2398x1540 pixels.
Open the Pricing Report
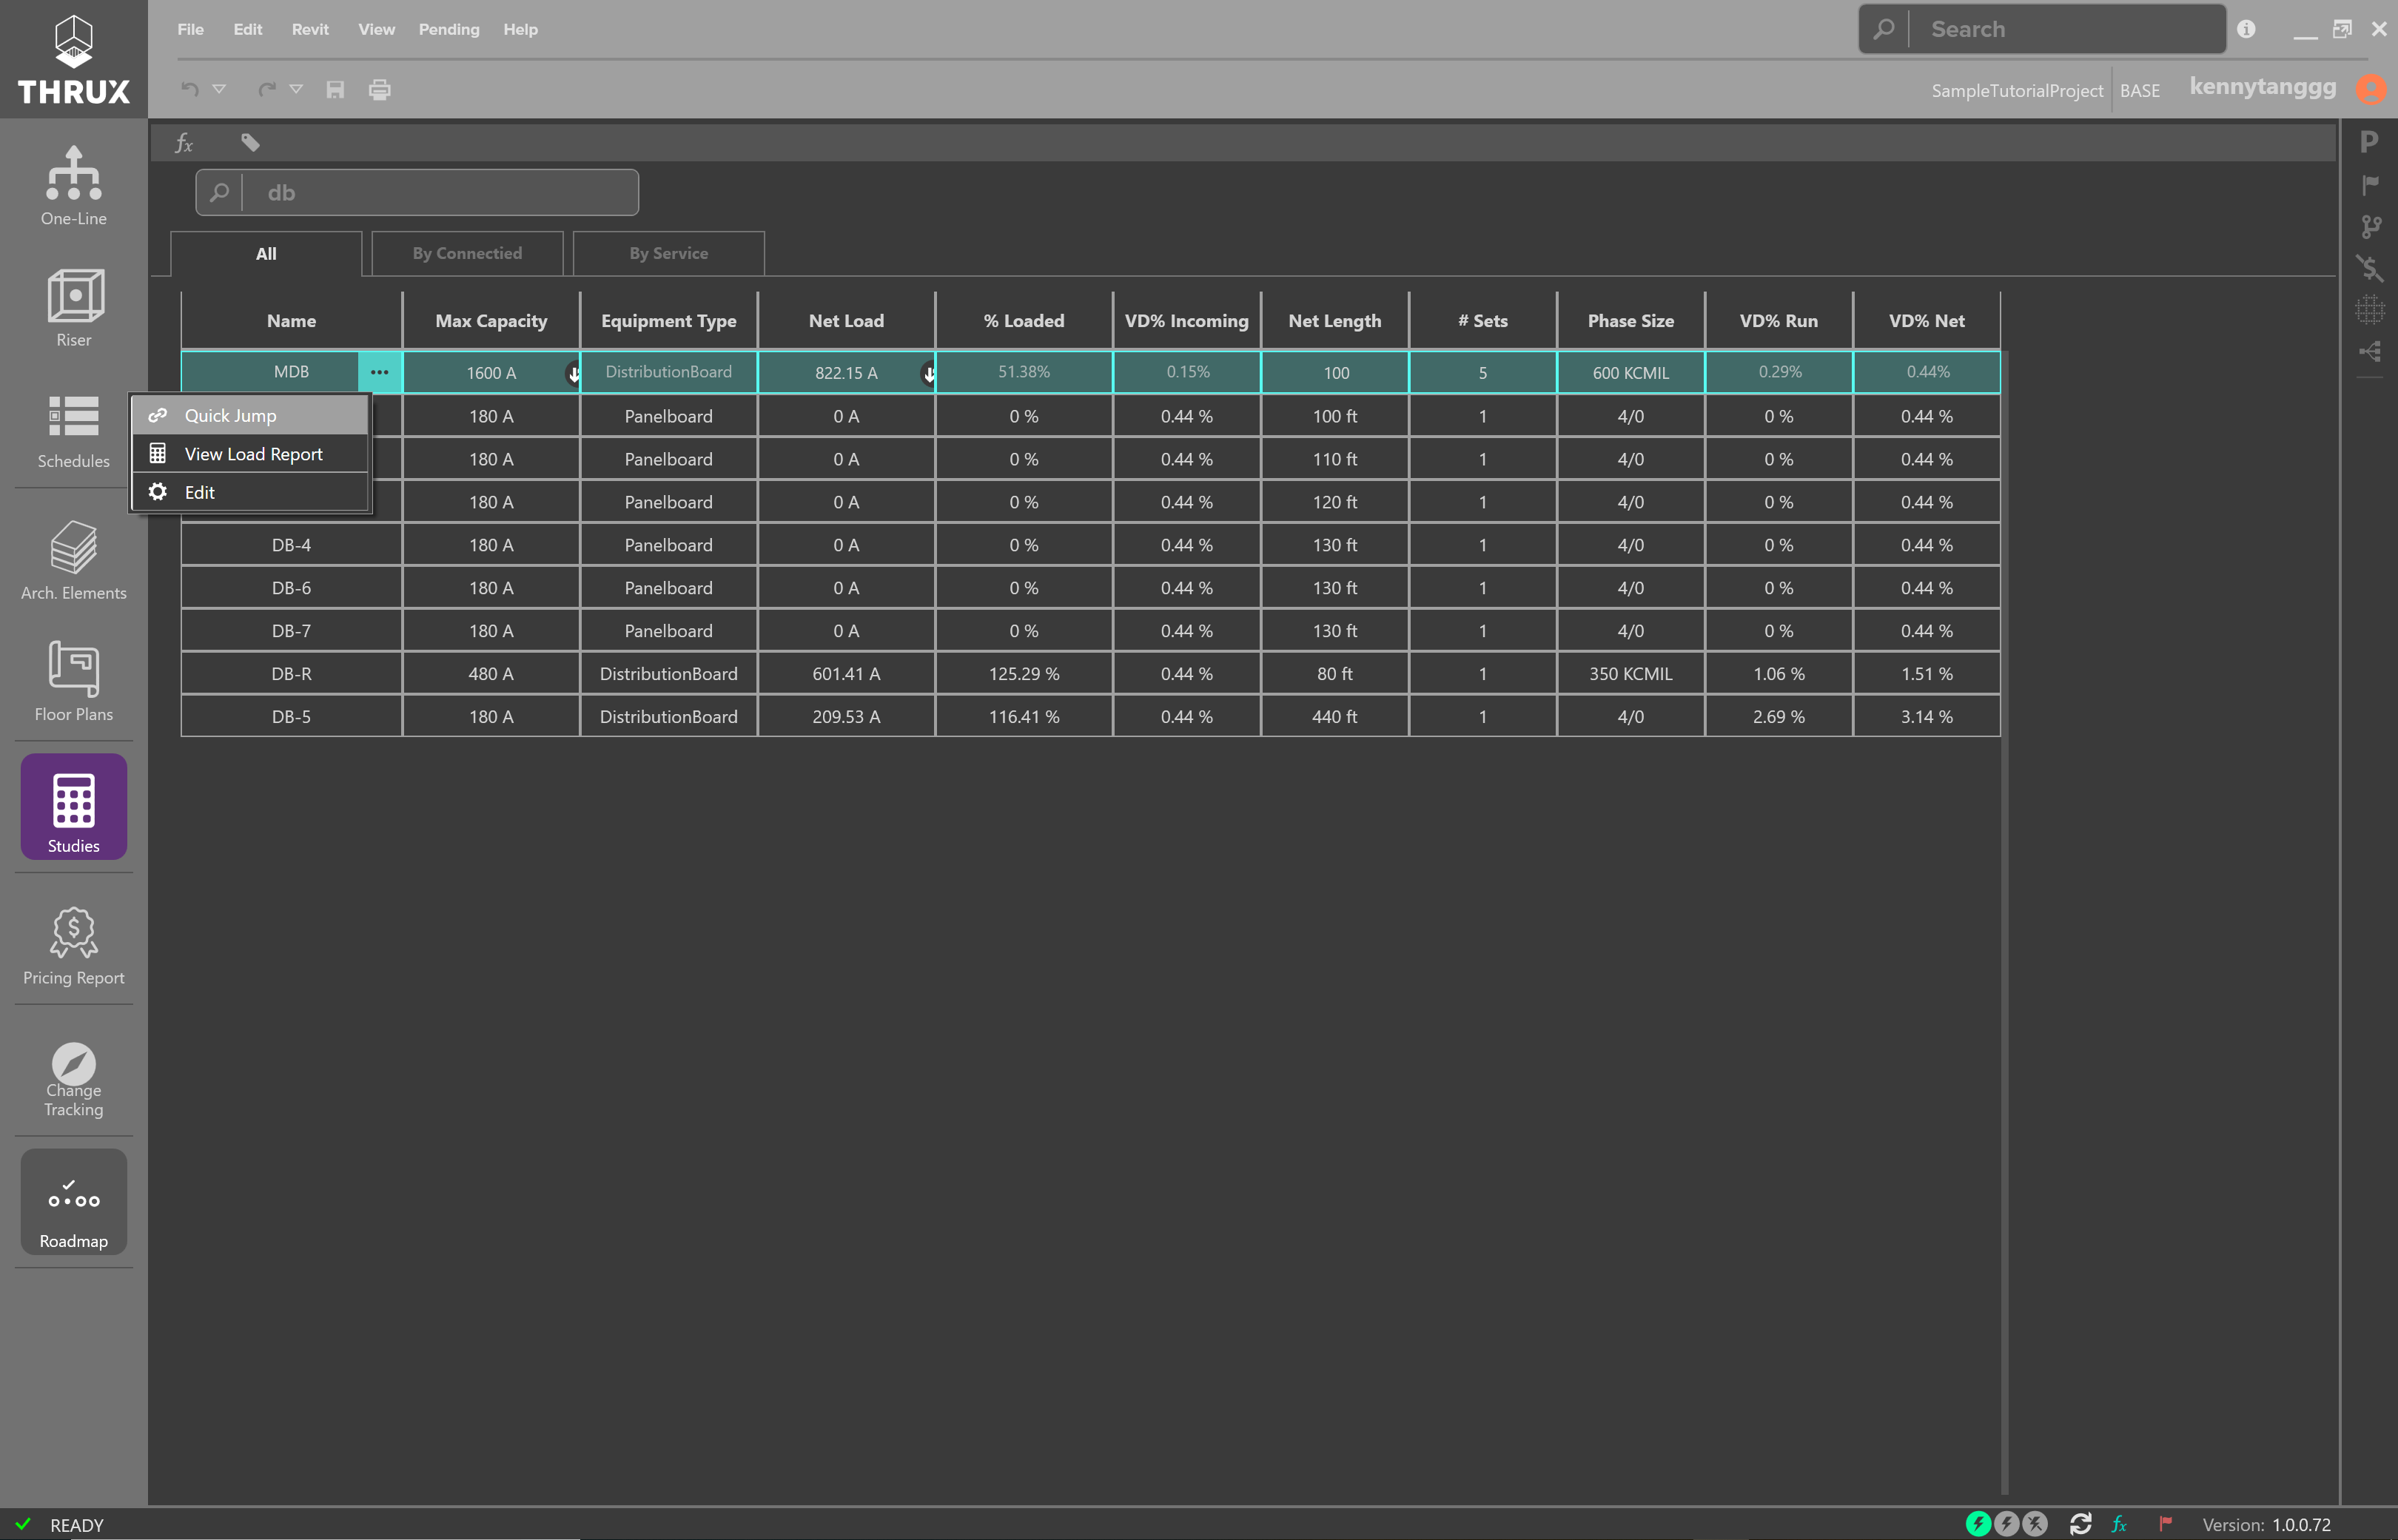coord(73,946)
